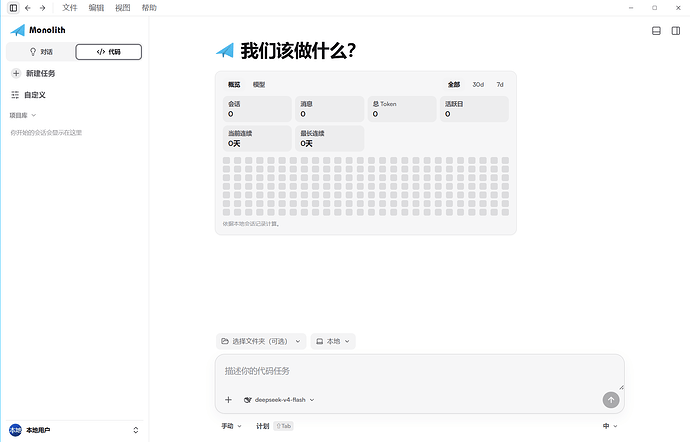Switch to 代码 mode
Viewport: 690px width, 442px height.
(108, 52)
